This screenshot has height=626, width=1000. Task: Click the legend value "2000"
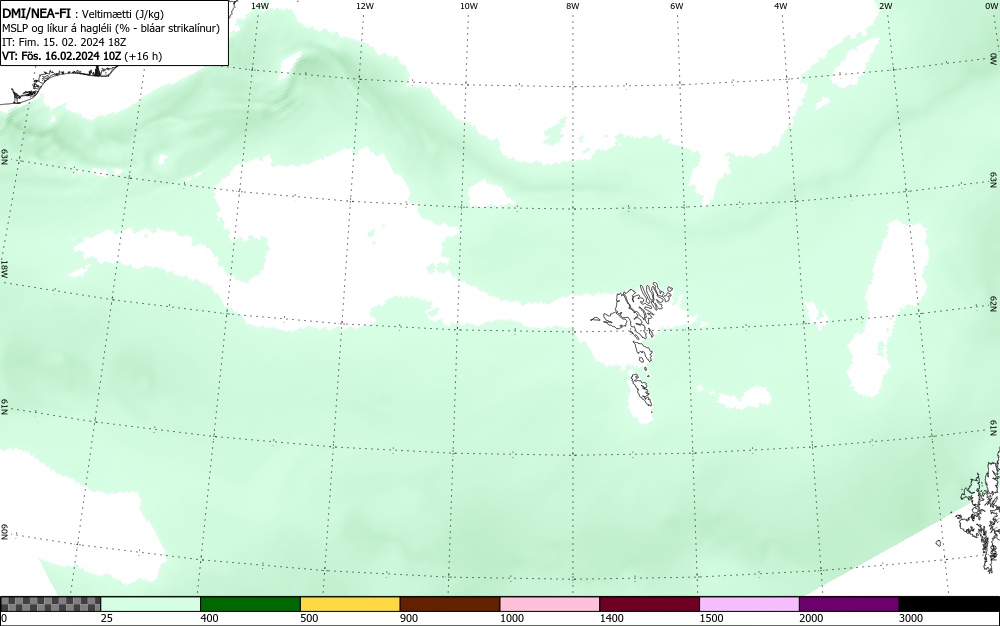811,618
